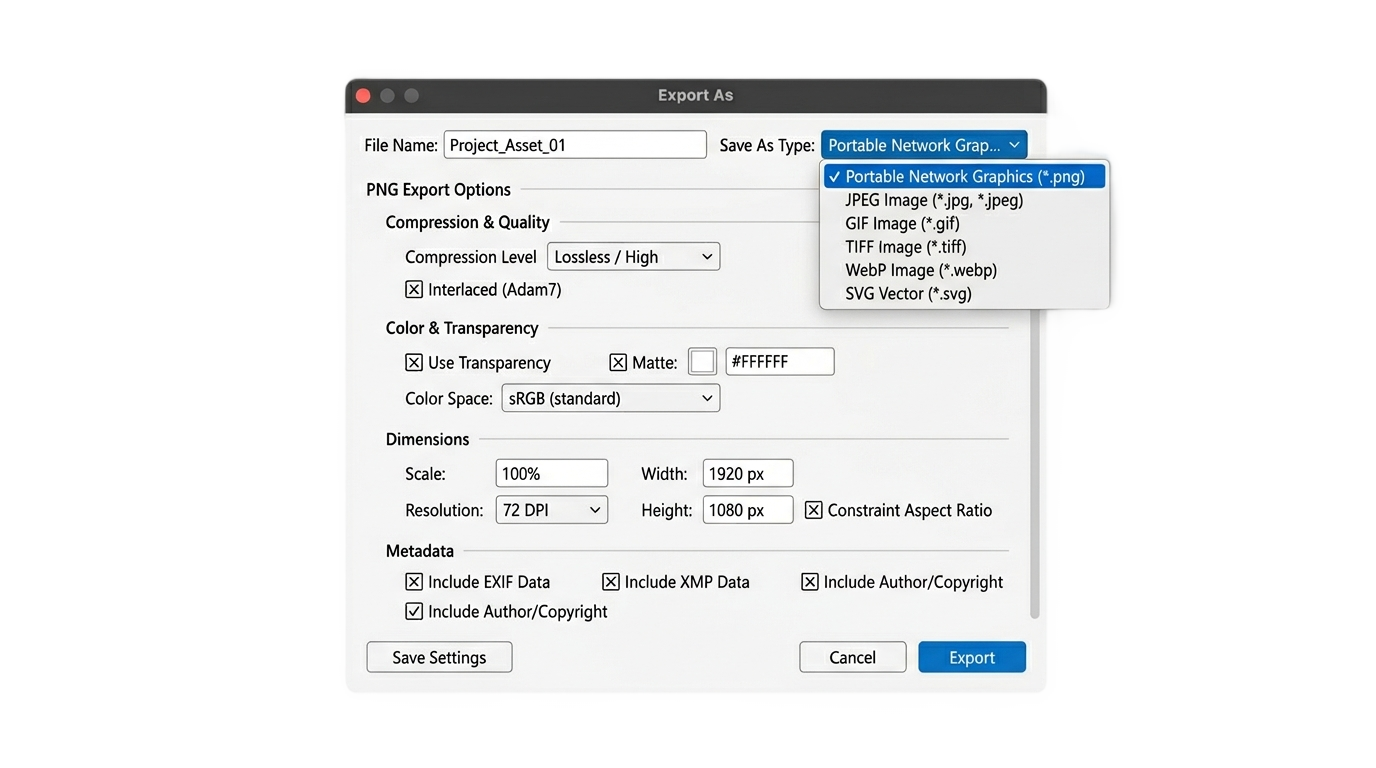Open the Save As Type dropdown
Image resolution: width=1376 pixels, height=768 pixels.
(x=924, y=145)
